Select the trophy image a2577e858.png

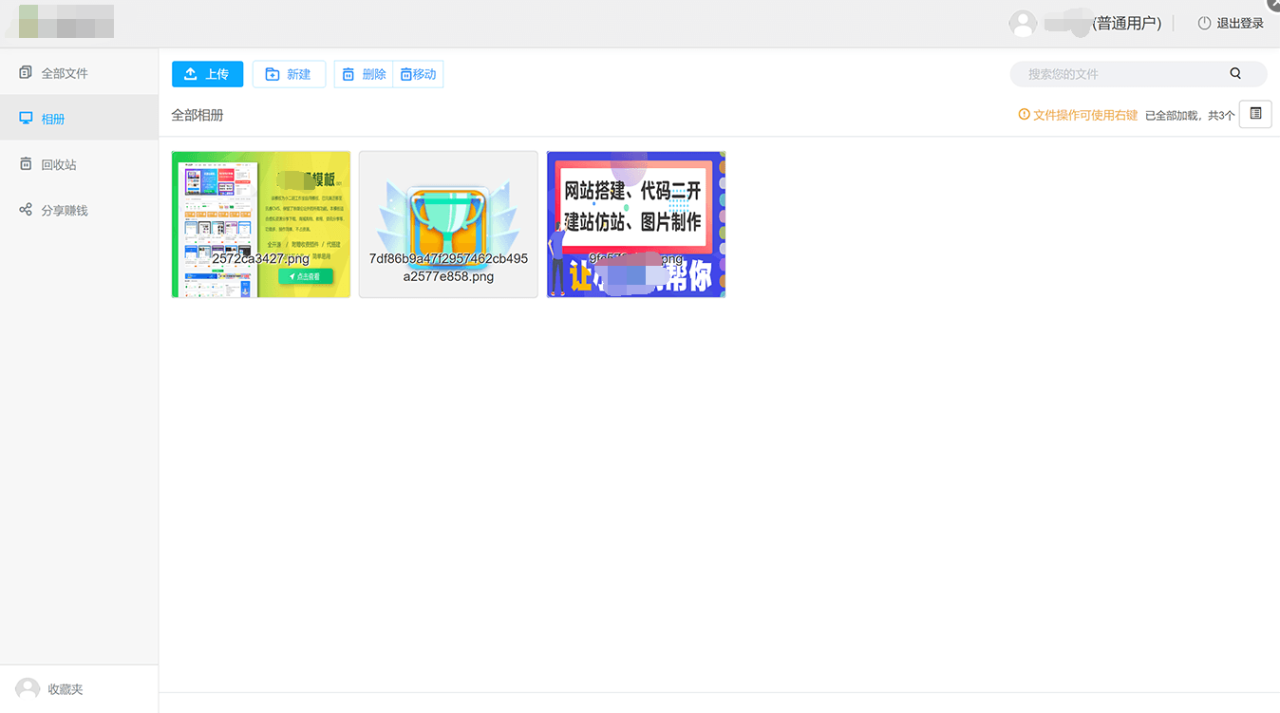[x=448, y=224]
